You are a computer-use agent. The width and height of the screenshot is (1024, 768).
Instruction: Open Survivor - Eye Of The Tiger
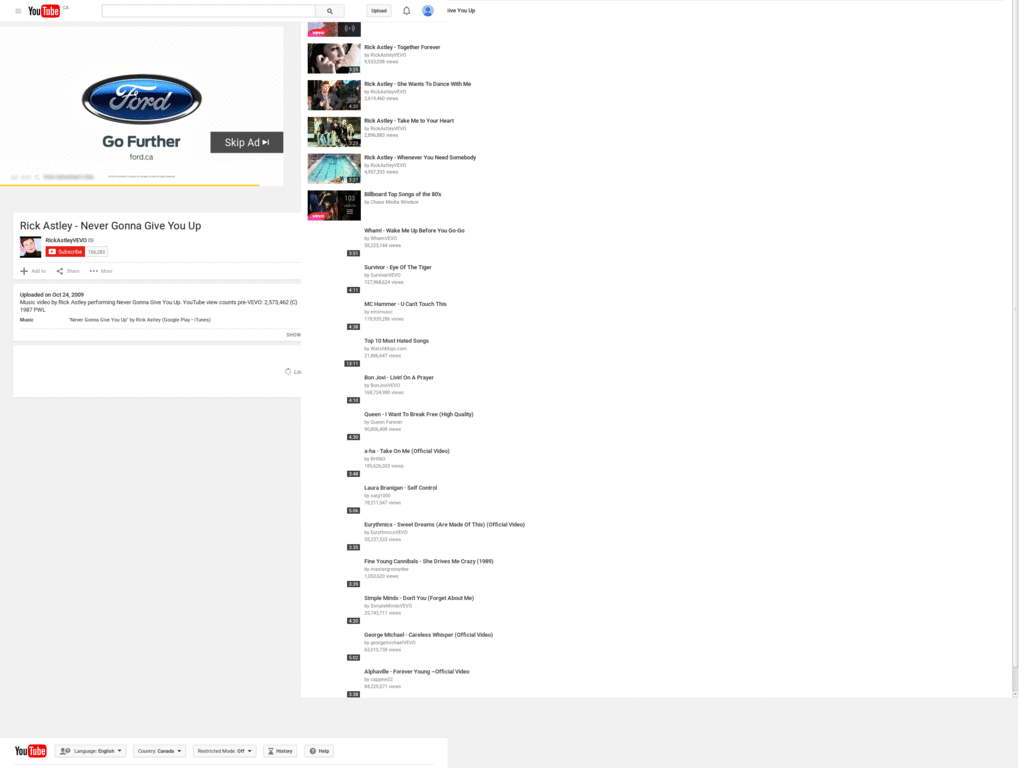click(398, 268)
